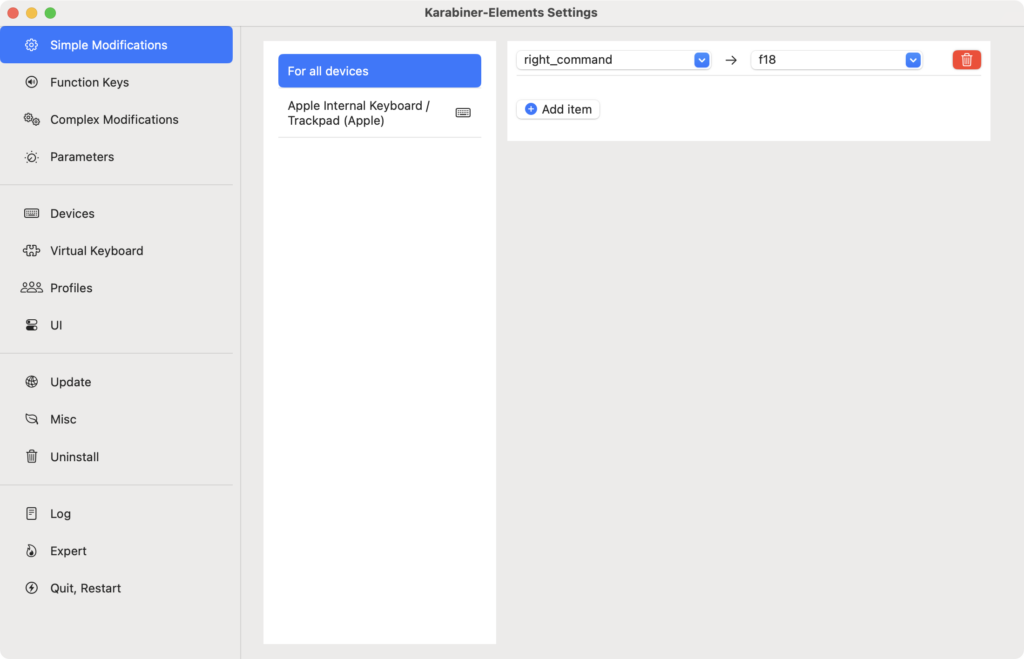Screen dimensions: 1024x659
Task: Click the UI switches icon
Action: point(31,325)
